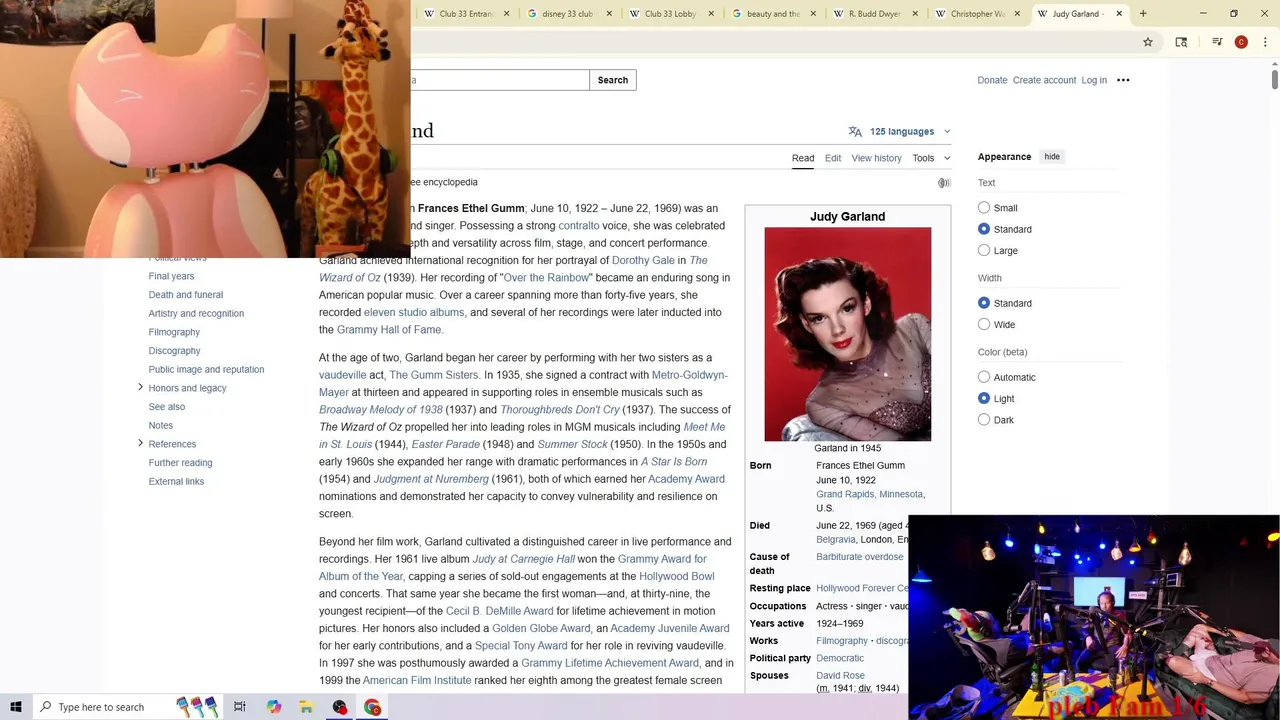
Task: Open the Read article tab
Action: 803,158
